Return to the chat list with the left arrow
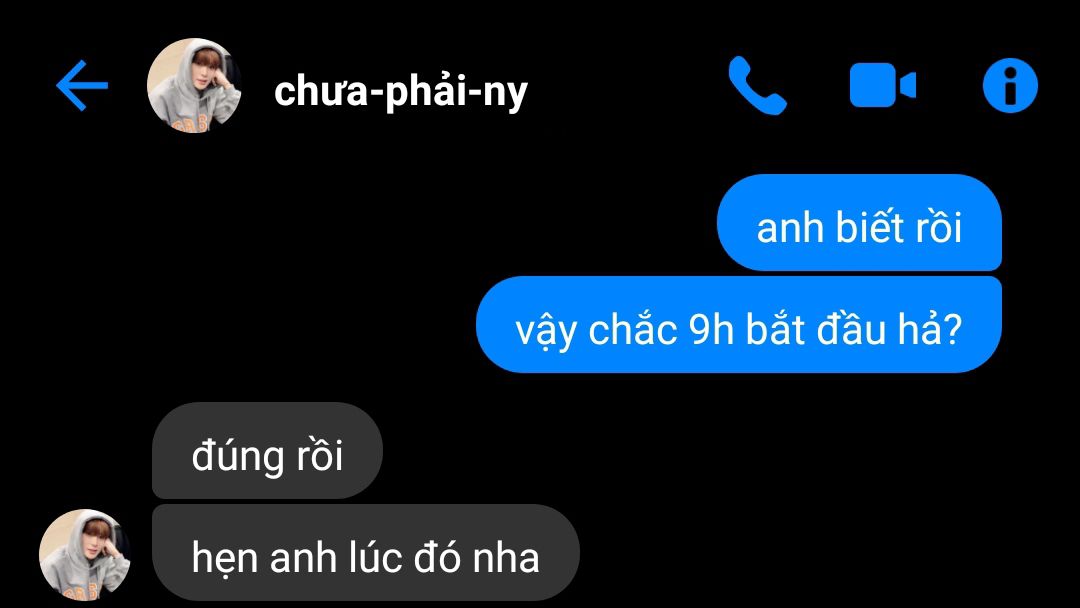1080x608 pixels. click(x=82, y=85)
